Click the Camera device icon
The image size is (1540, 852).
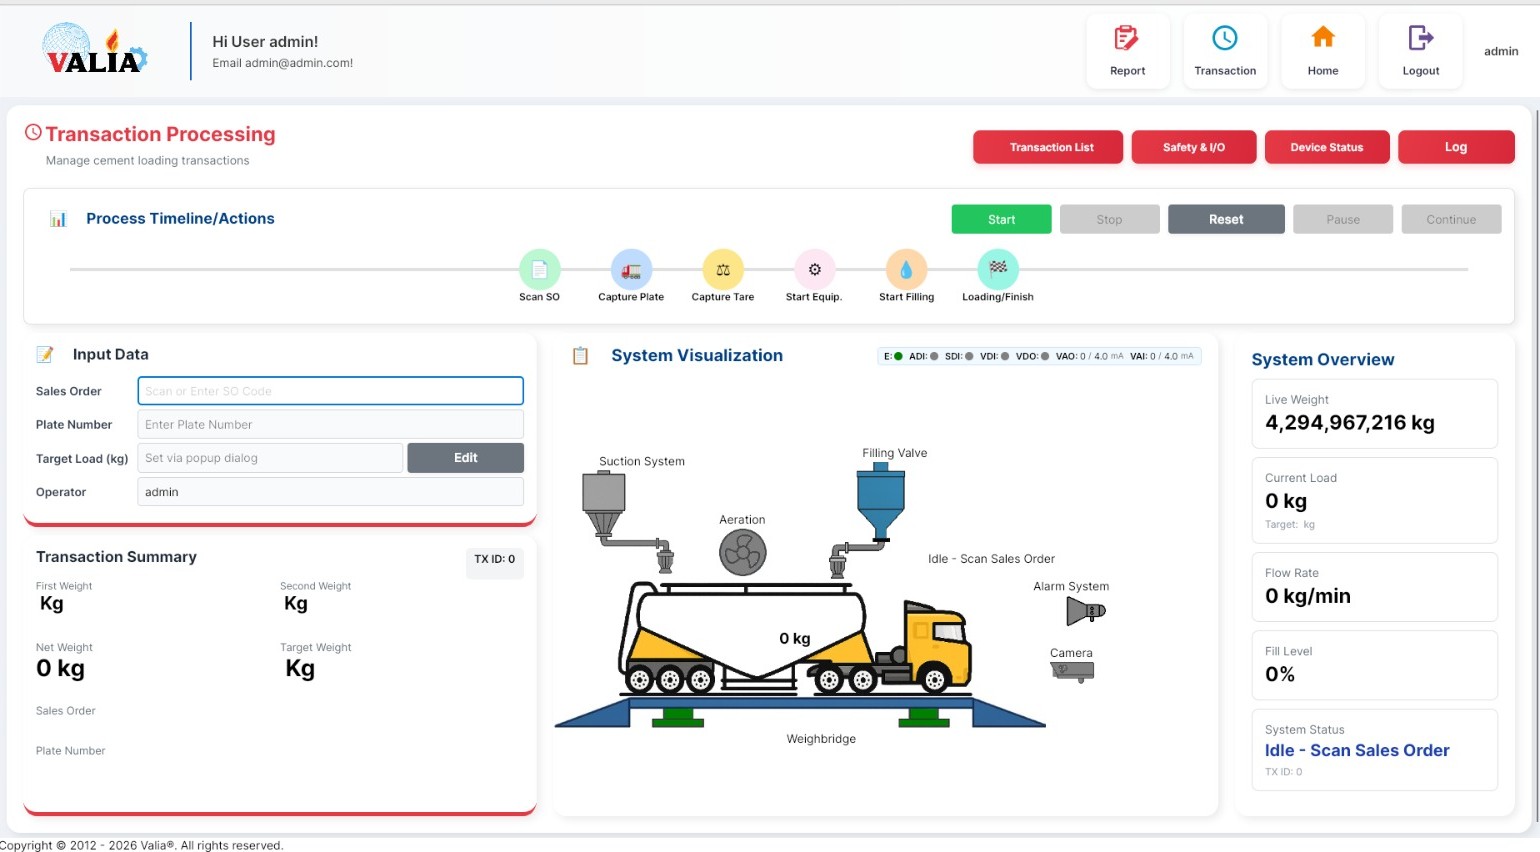(1073, 672)
